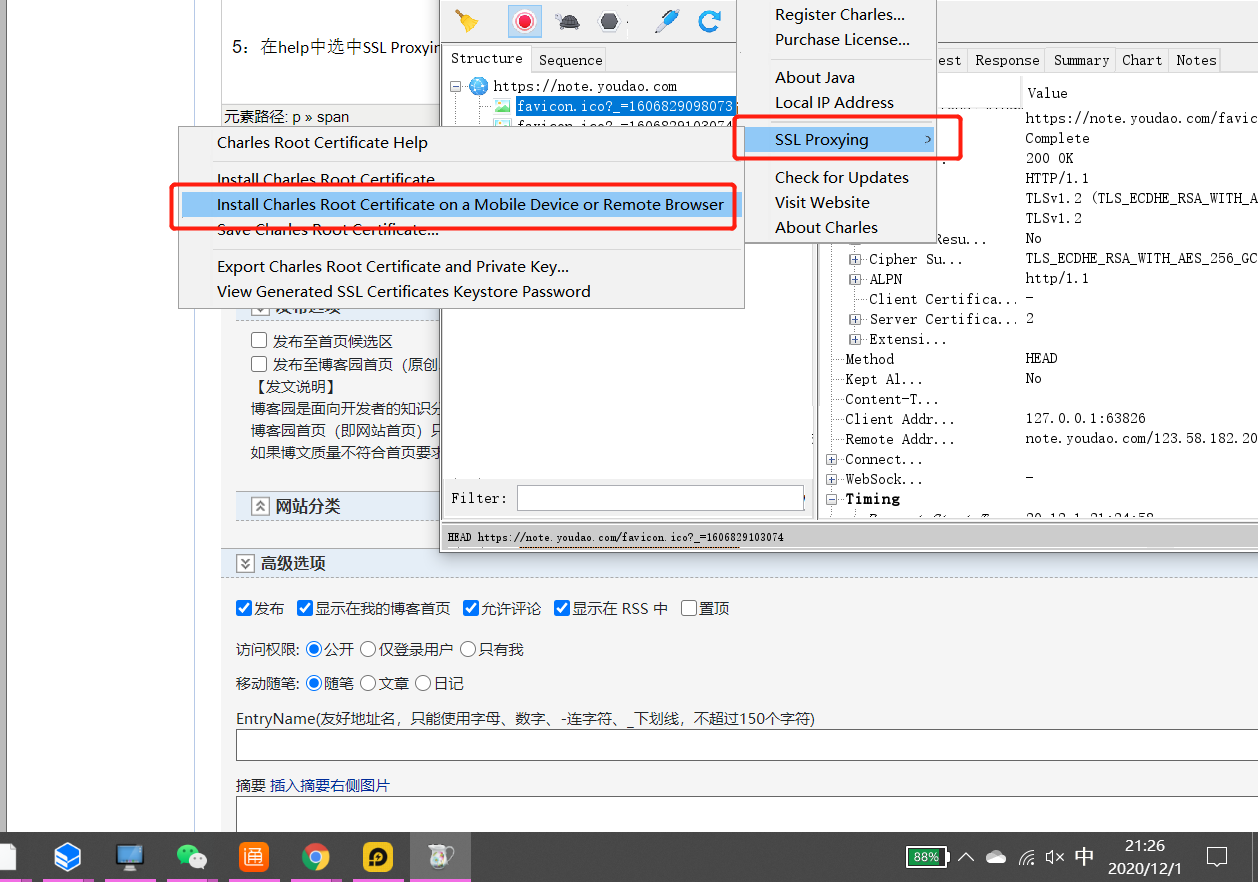Open the notification center icon
This screenshot has width=1258, height=882.
pos(1217,857)
